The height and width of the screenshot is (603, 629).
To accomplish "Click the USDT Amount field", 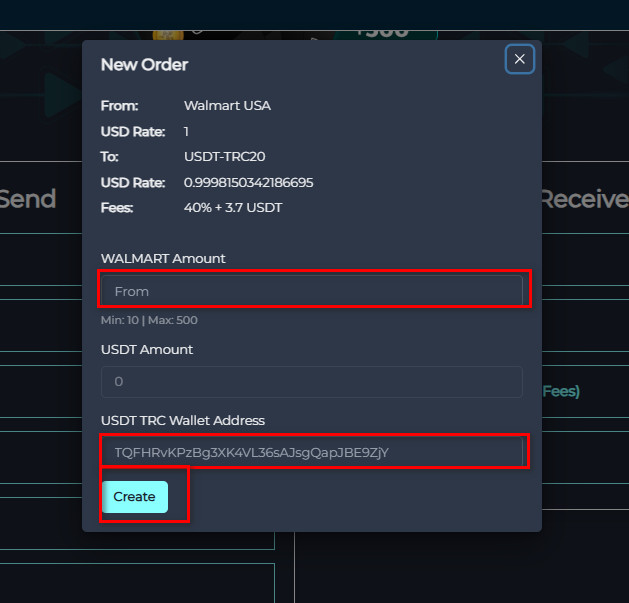I will point(312,382).
